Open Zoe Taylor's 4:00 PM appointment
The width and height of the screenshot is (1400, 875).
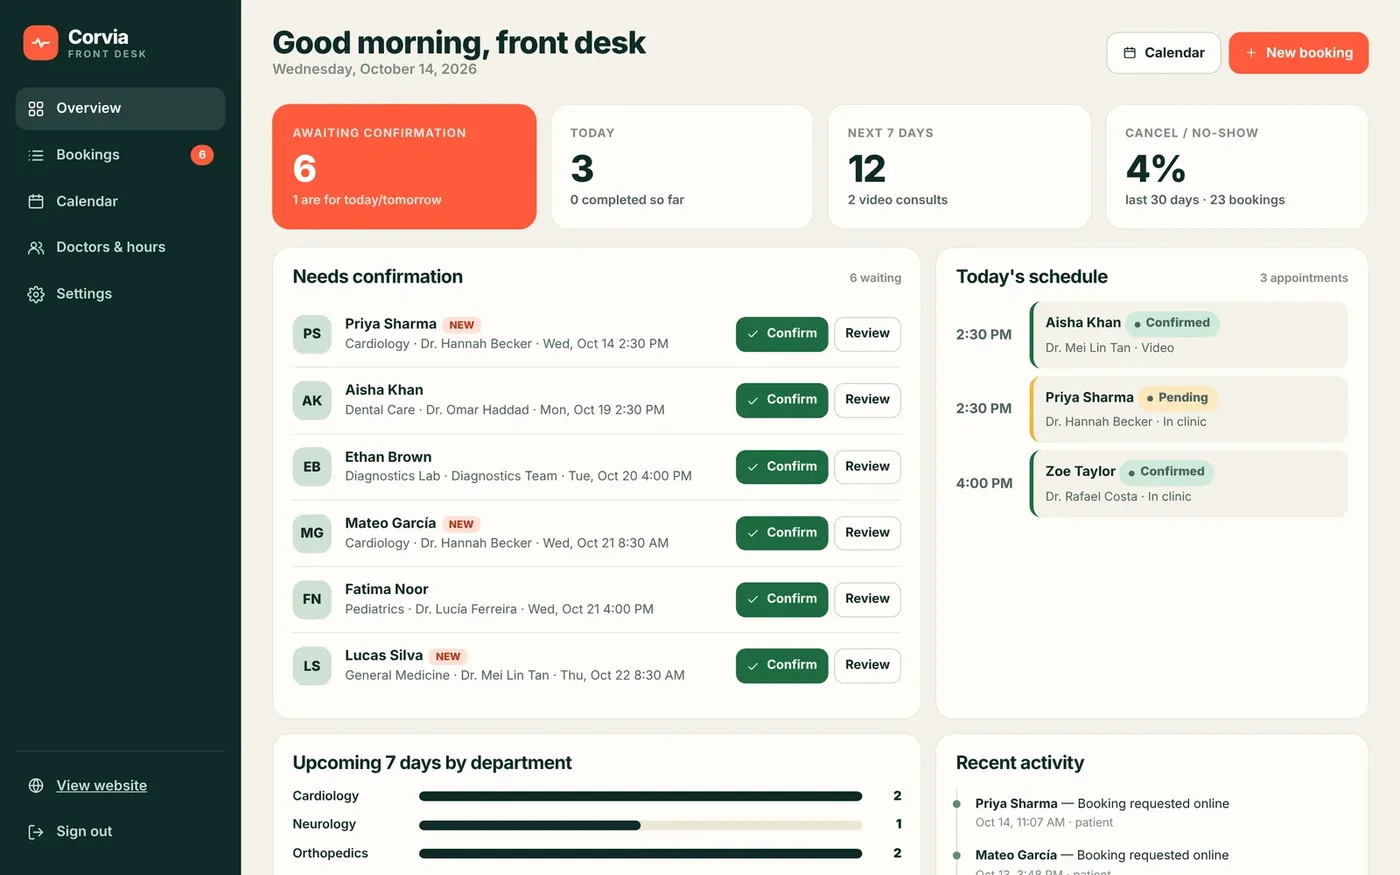1189,484
